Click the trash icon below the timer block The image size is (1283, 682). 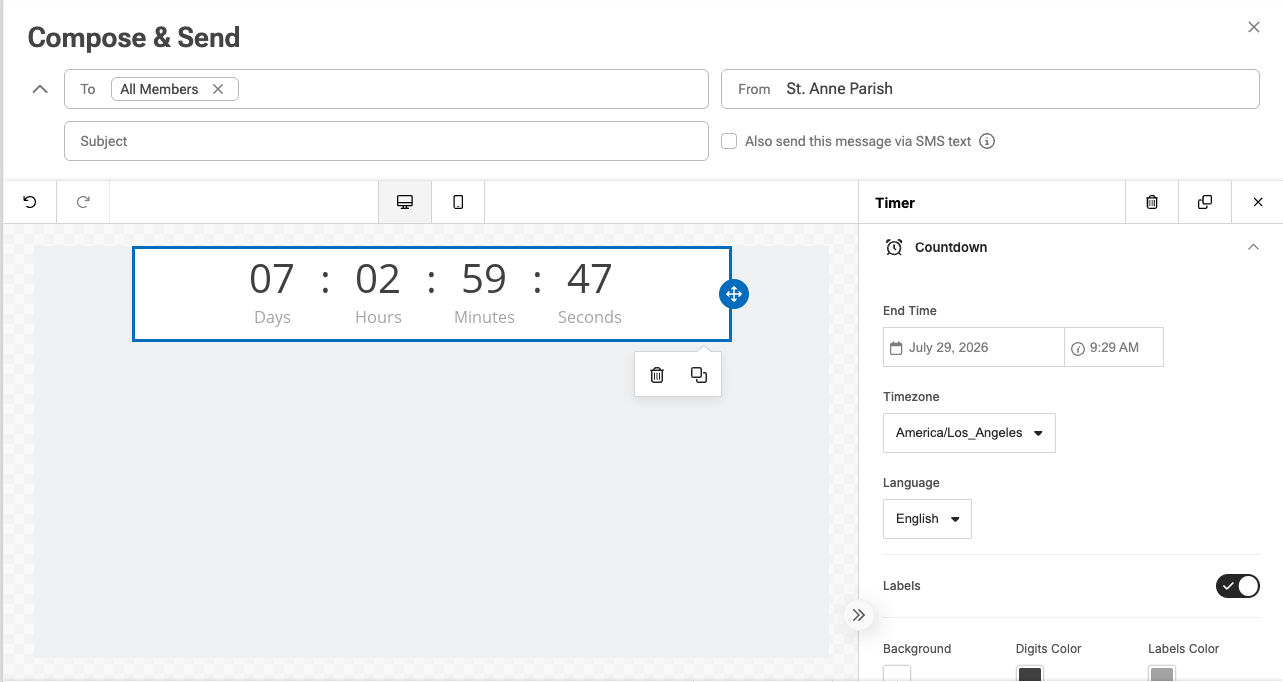click(x=657, y=375)
